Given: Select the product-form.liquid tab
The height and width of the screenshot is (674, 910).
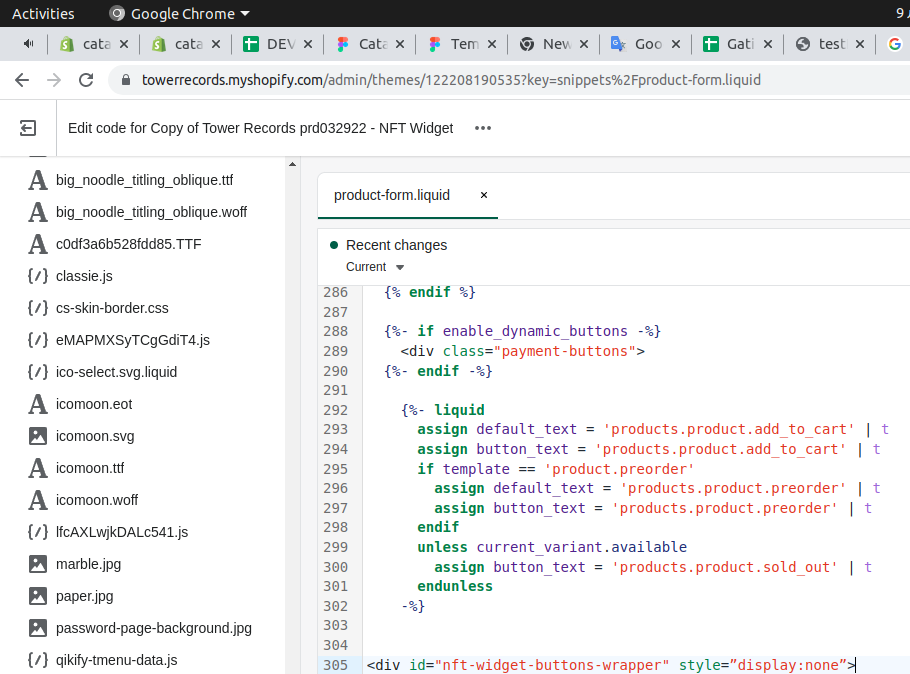Looking at the screenshot, I should pos(392,195).
